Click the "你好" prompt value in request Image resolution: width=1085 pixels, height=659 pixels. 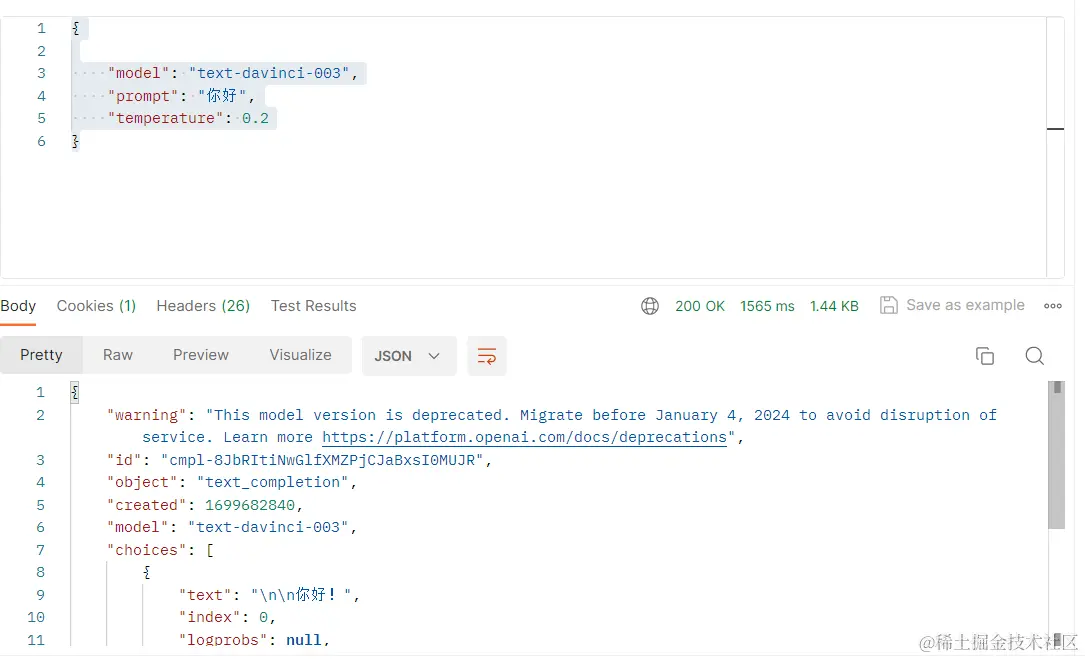point(223,96)
